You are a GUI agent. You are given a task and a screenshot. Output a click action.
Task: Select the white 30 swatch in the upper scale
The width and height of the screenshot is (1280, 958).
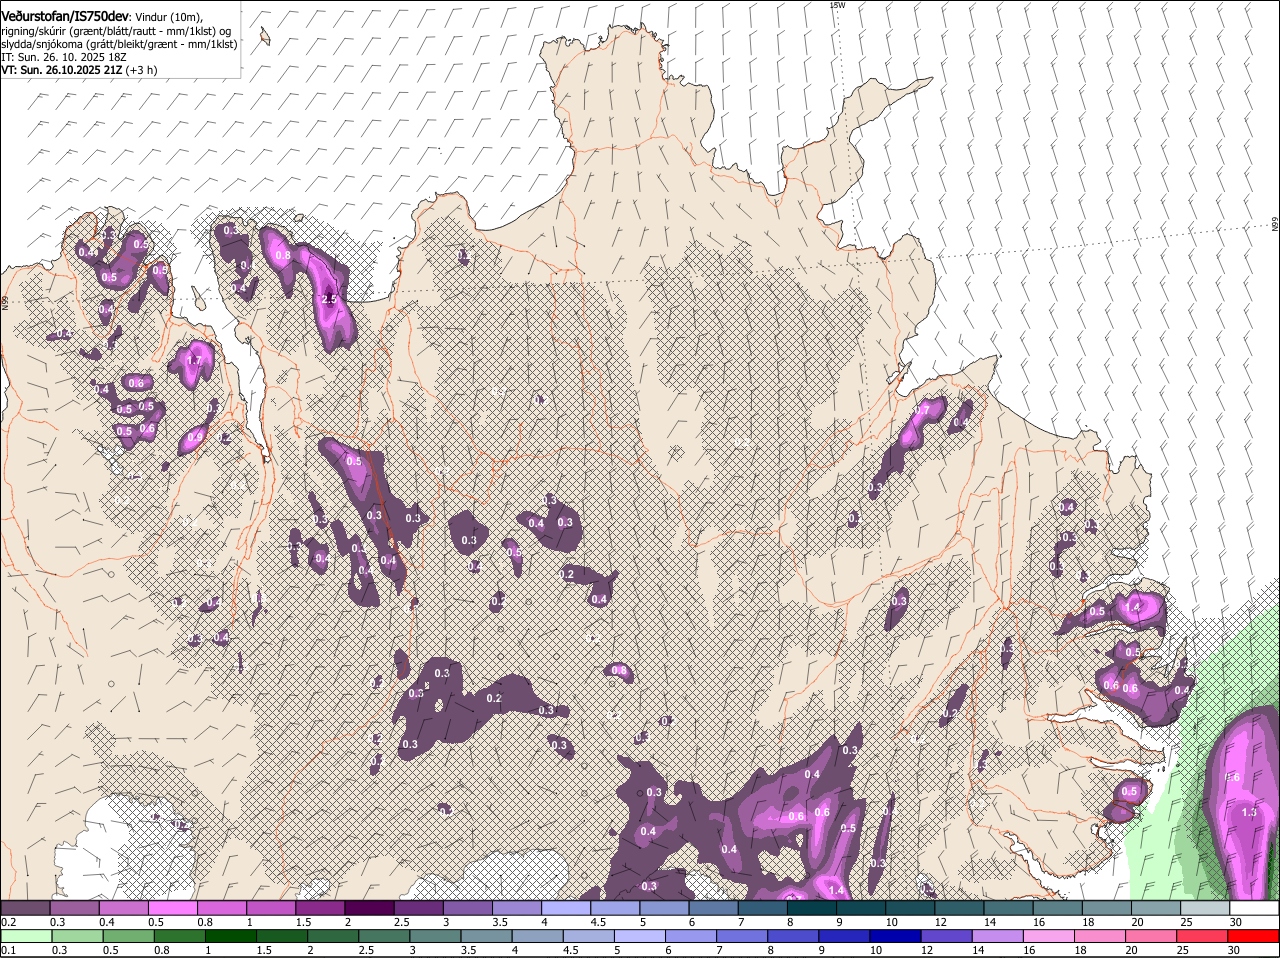pyautogui.click(x=1254, y=908)
